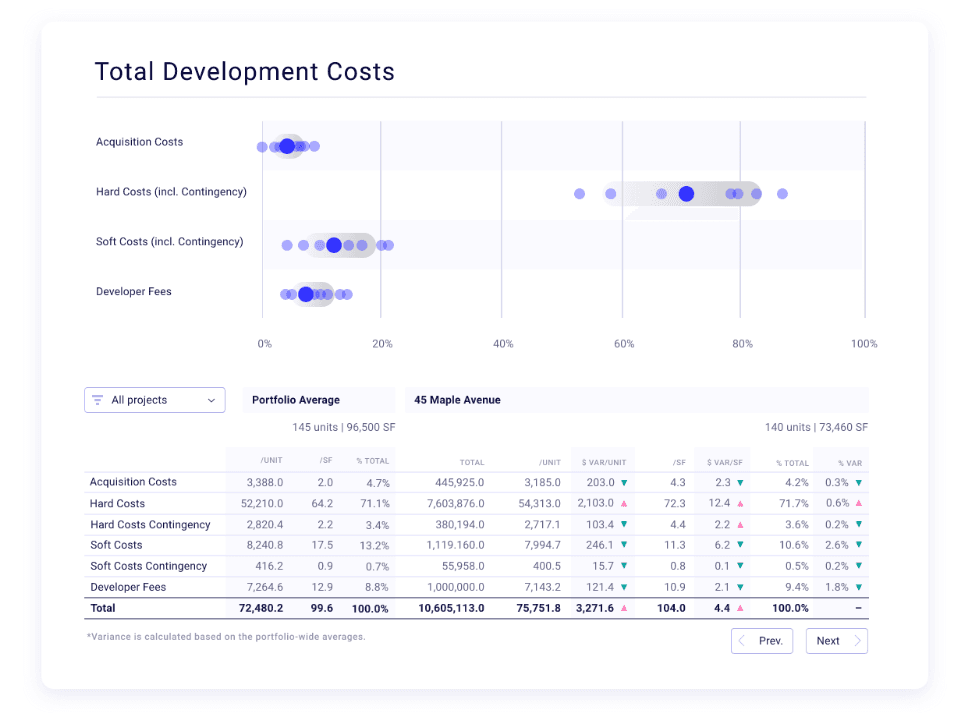Click pink up arrow beside 12.4 $ VAR/SF
Image resolution: width=978 pixels, height=718 pixels.
(x=740, y=504)
